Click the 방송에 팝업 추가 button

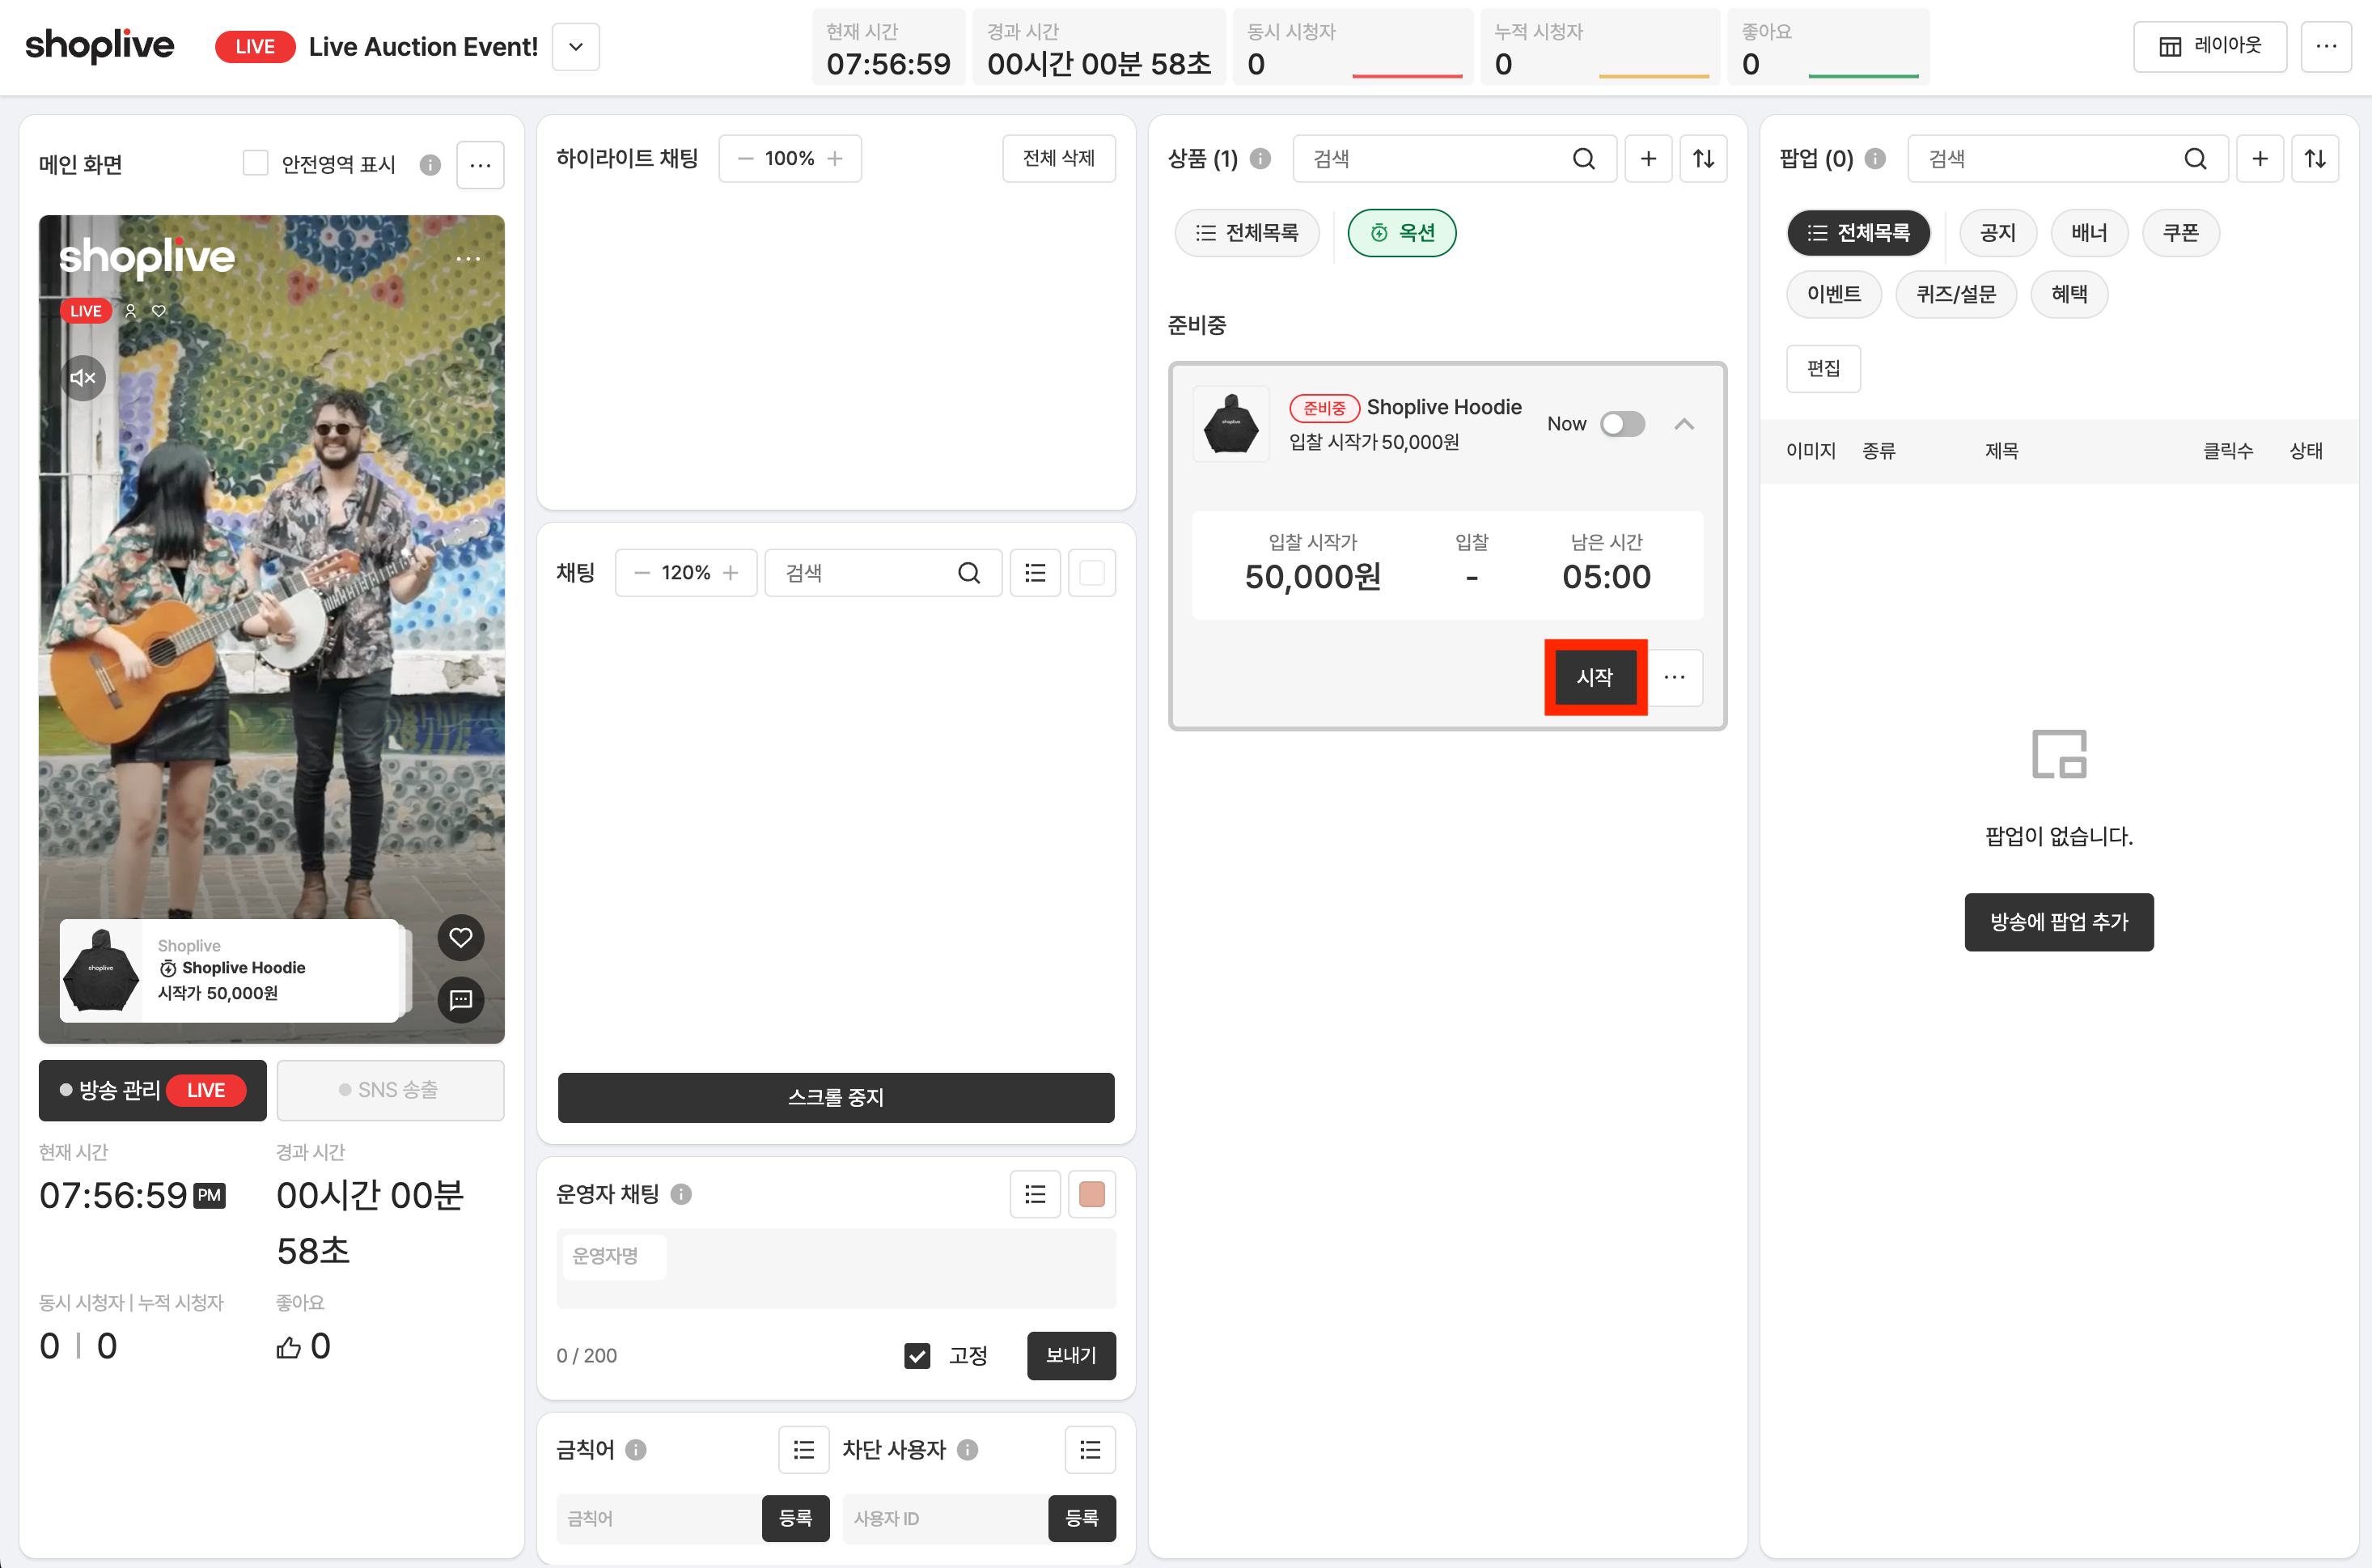(x=2058, y=922)
